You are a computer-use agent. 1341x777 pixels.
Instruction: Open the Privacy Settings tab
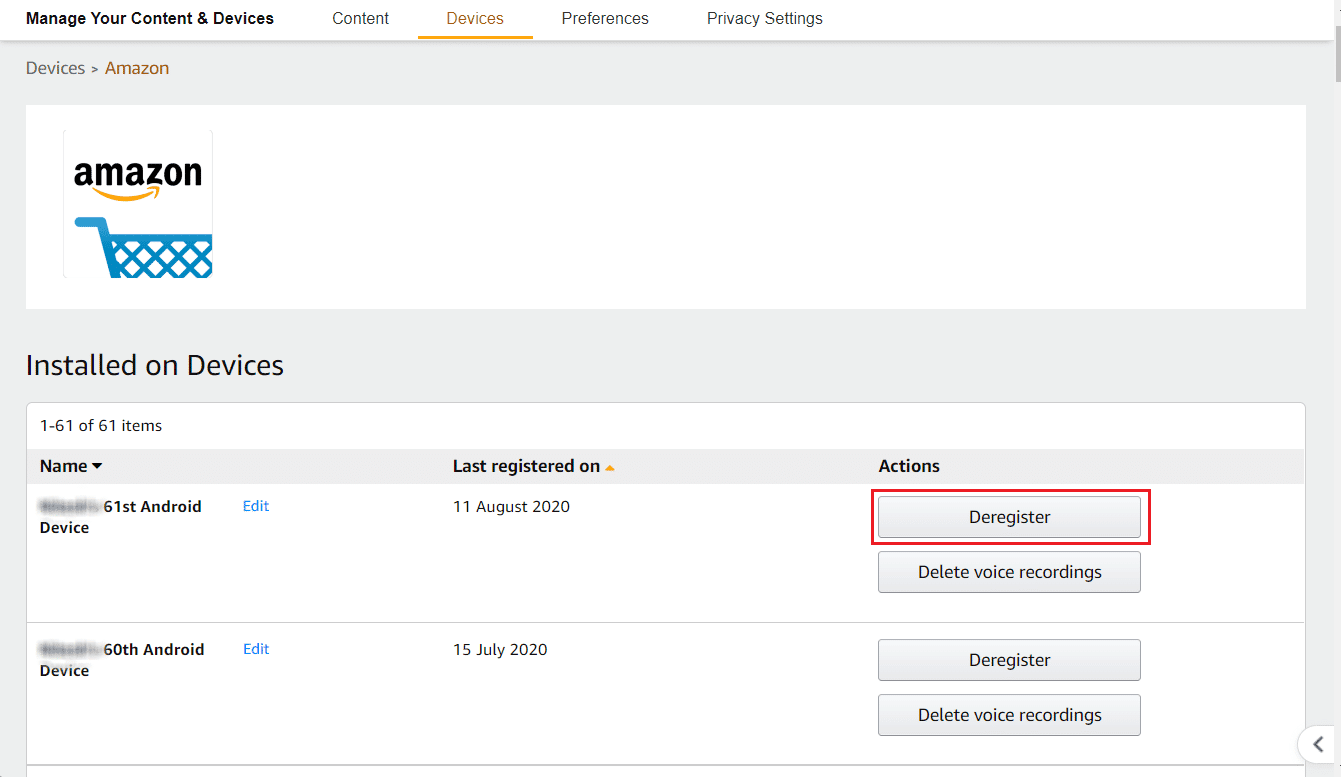pyautogui.click(x=764, y=18)
